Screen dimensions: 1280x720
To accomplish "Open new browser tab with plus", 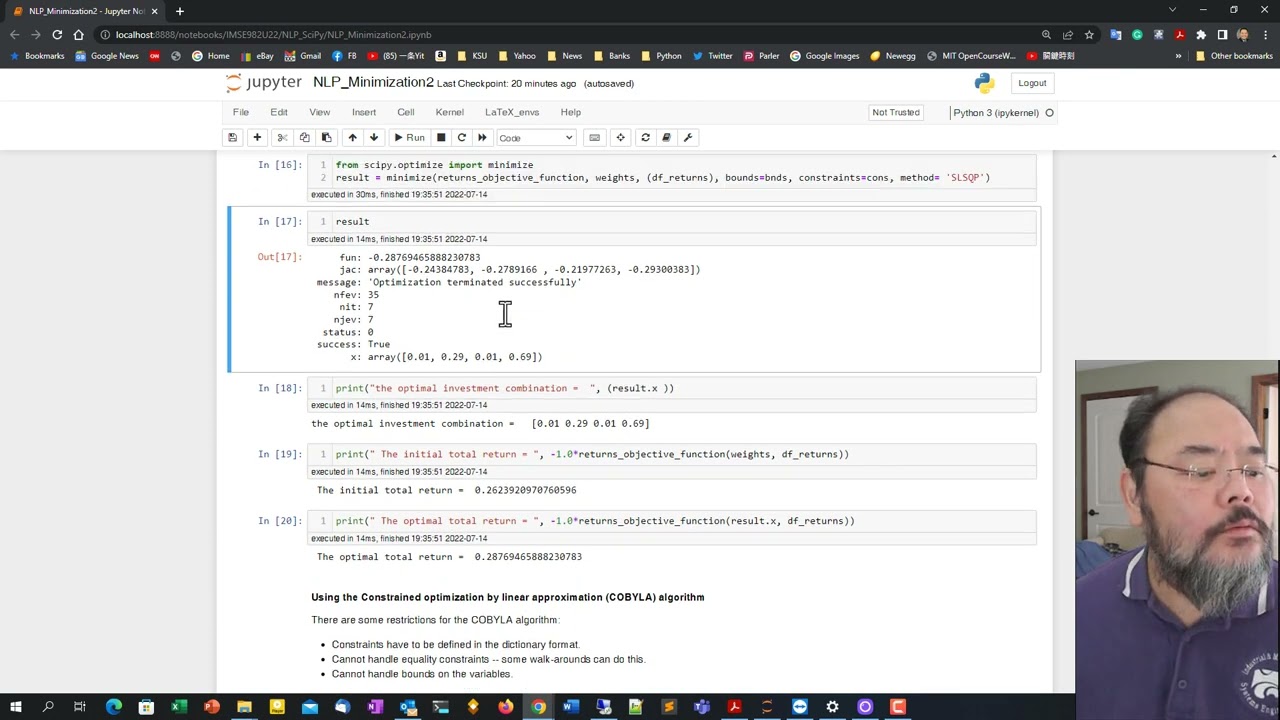I will [179, 11].
